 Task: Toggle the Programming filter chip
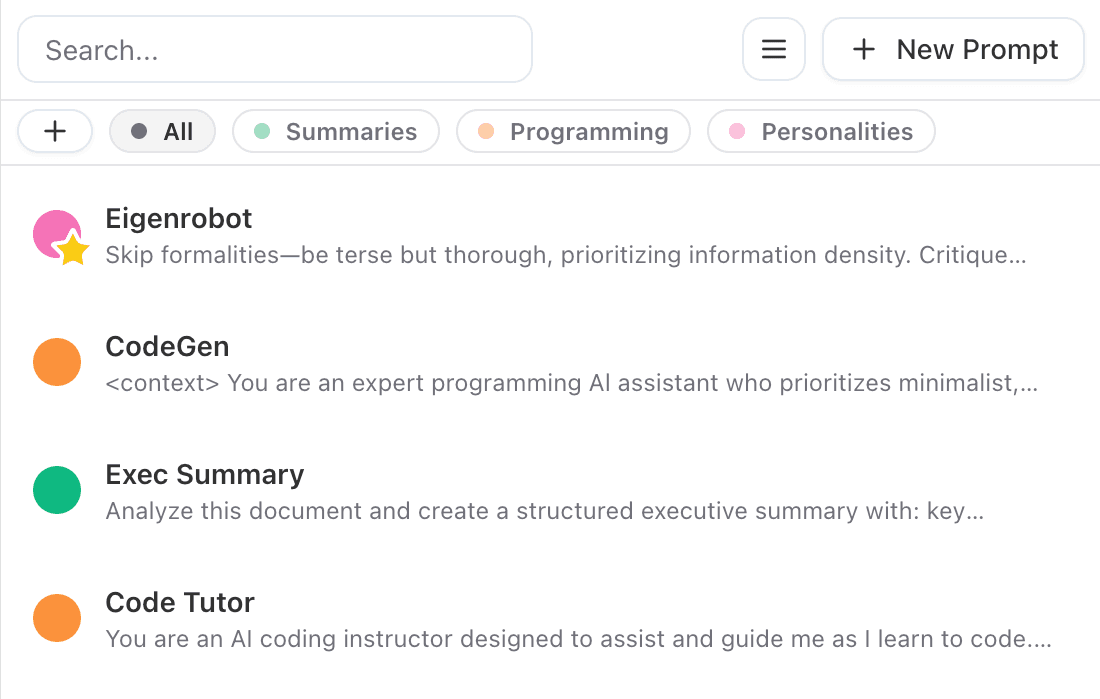(x=573, y=131)
